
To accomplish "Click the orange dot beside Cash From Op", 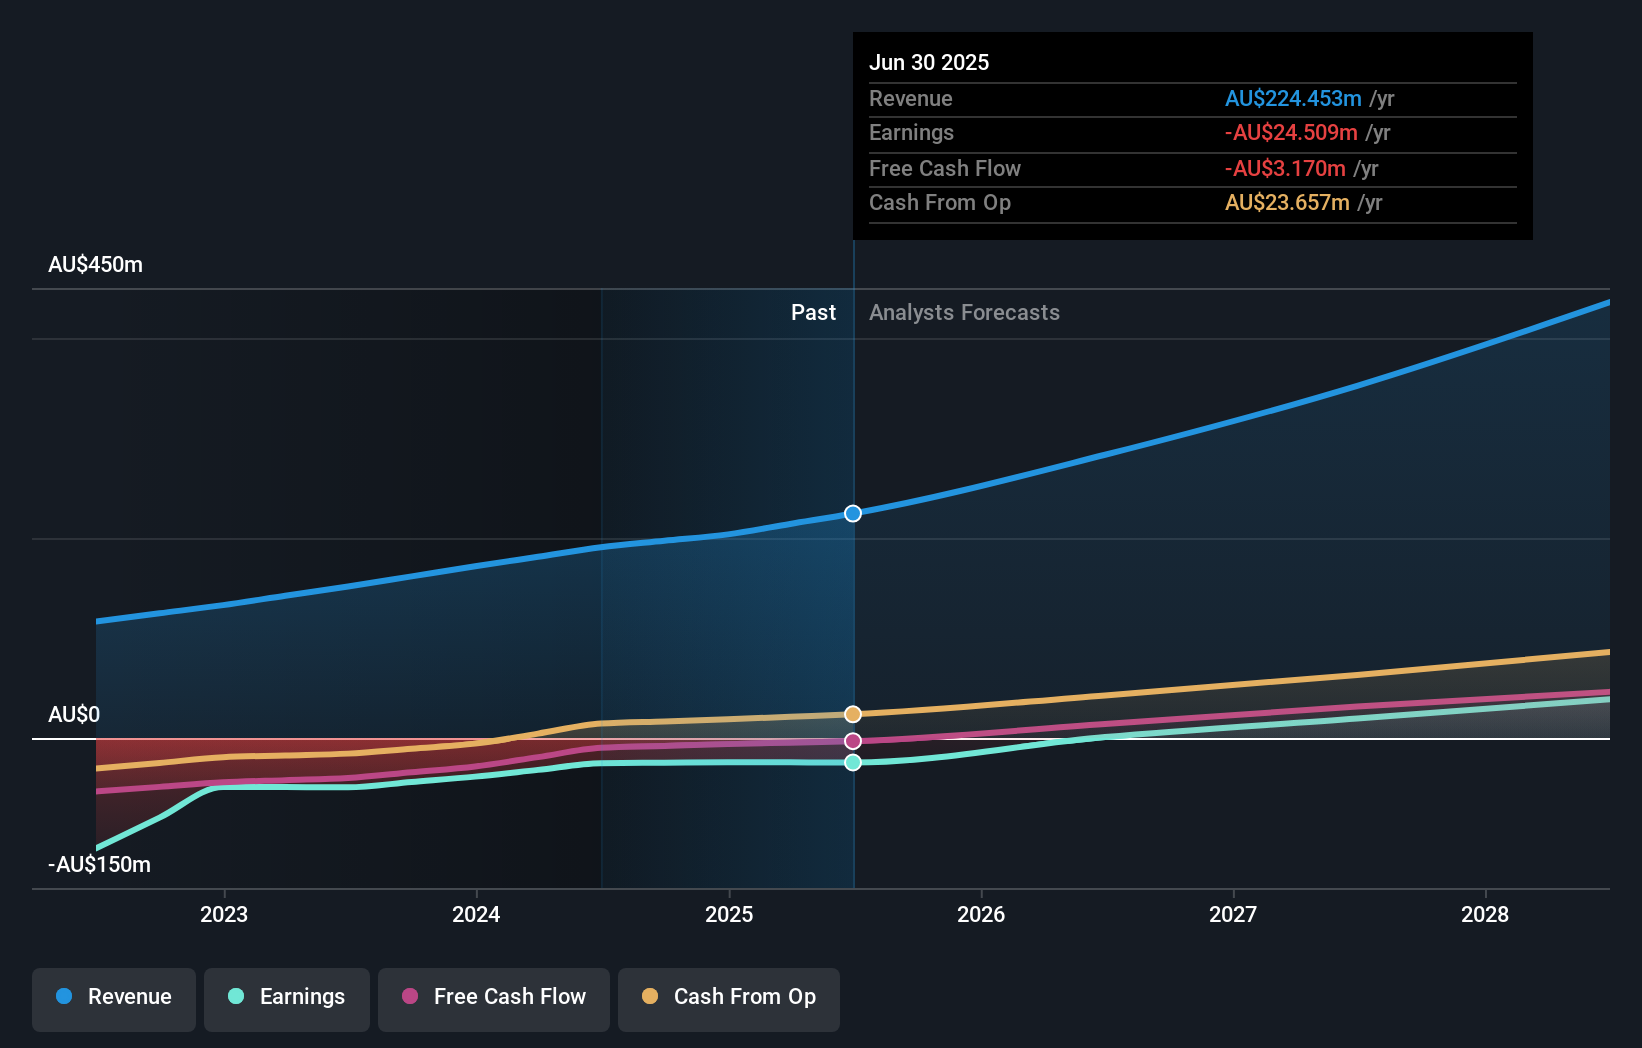I will (x=650, y=997).
